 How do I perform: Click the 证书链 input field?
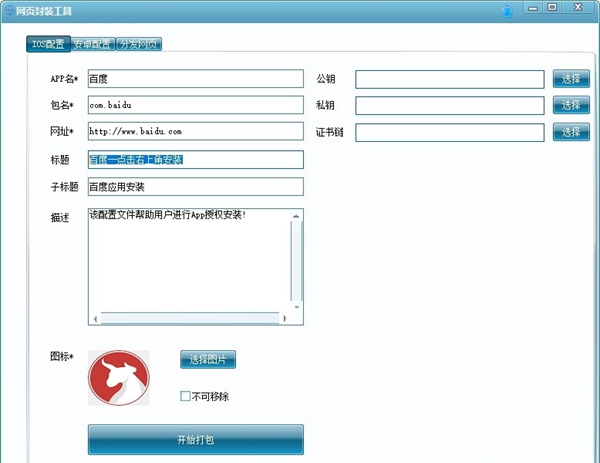450,132
